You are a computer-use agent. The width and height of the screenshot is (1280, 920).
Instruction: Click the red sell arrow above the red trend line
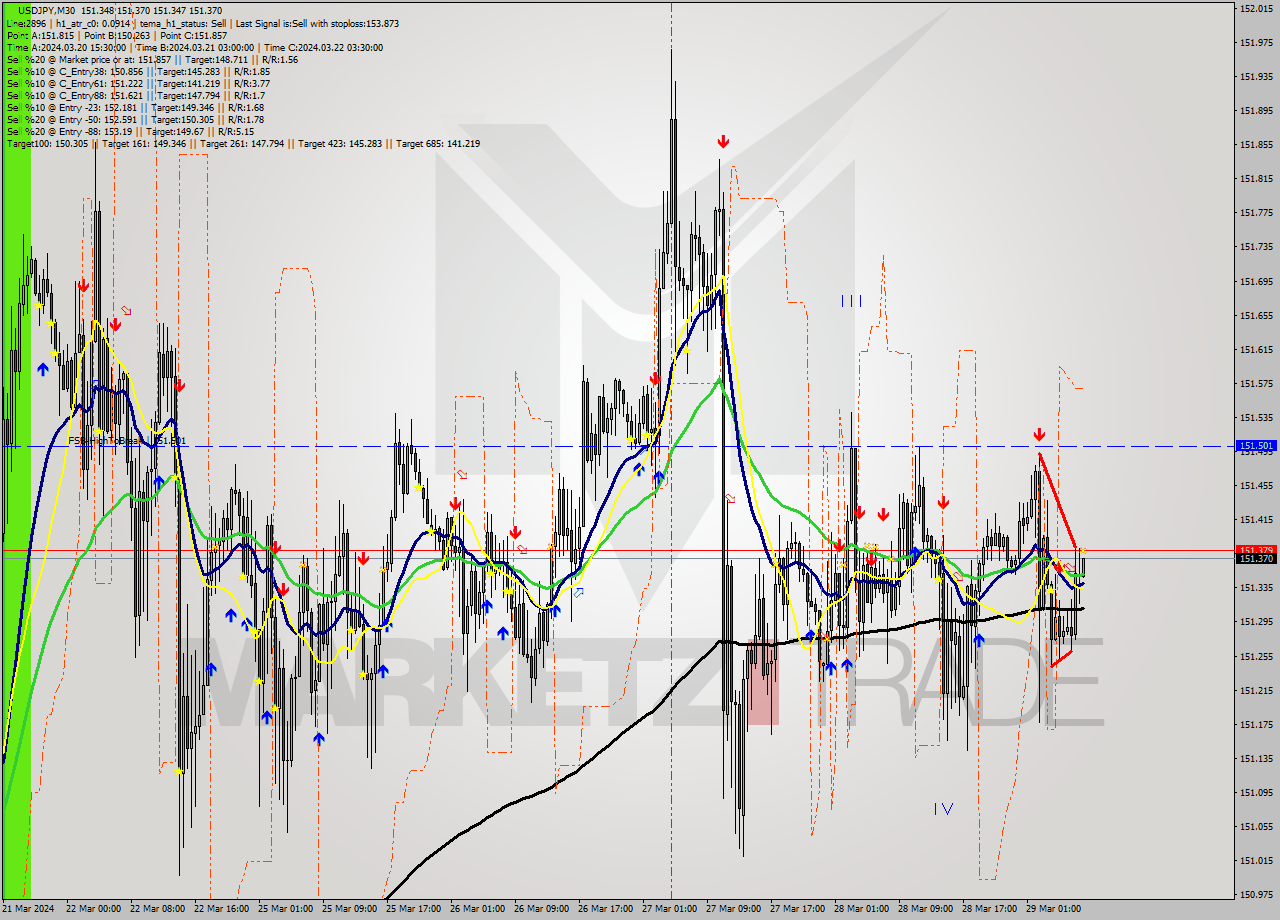pyautogui.click(x=1039, y=435)
